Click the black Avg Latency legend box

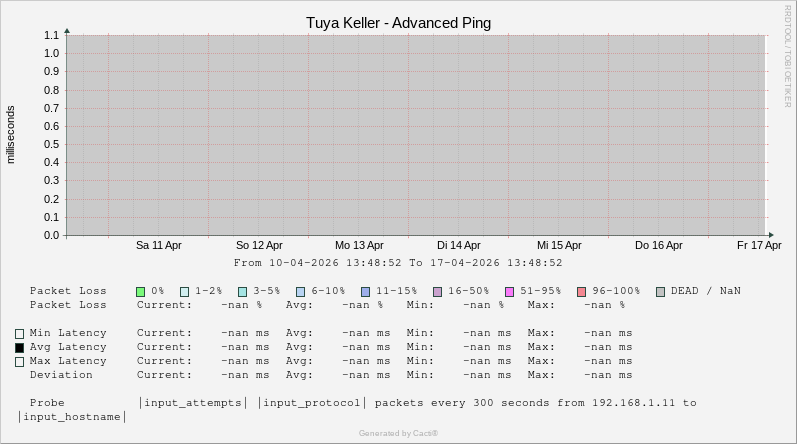coord(19,348)
